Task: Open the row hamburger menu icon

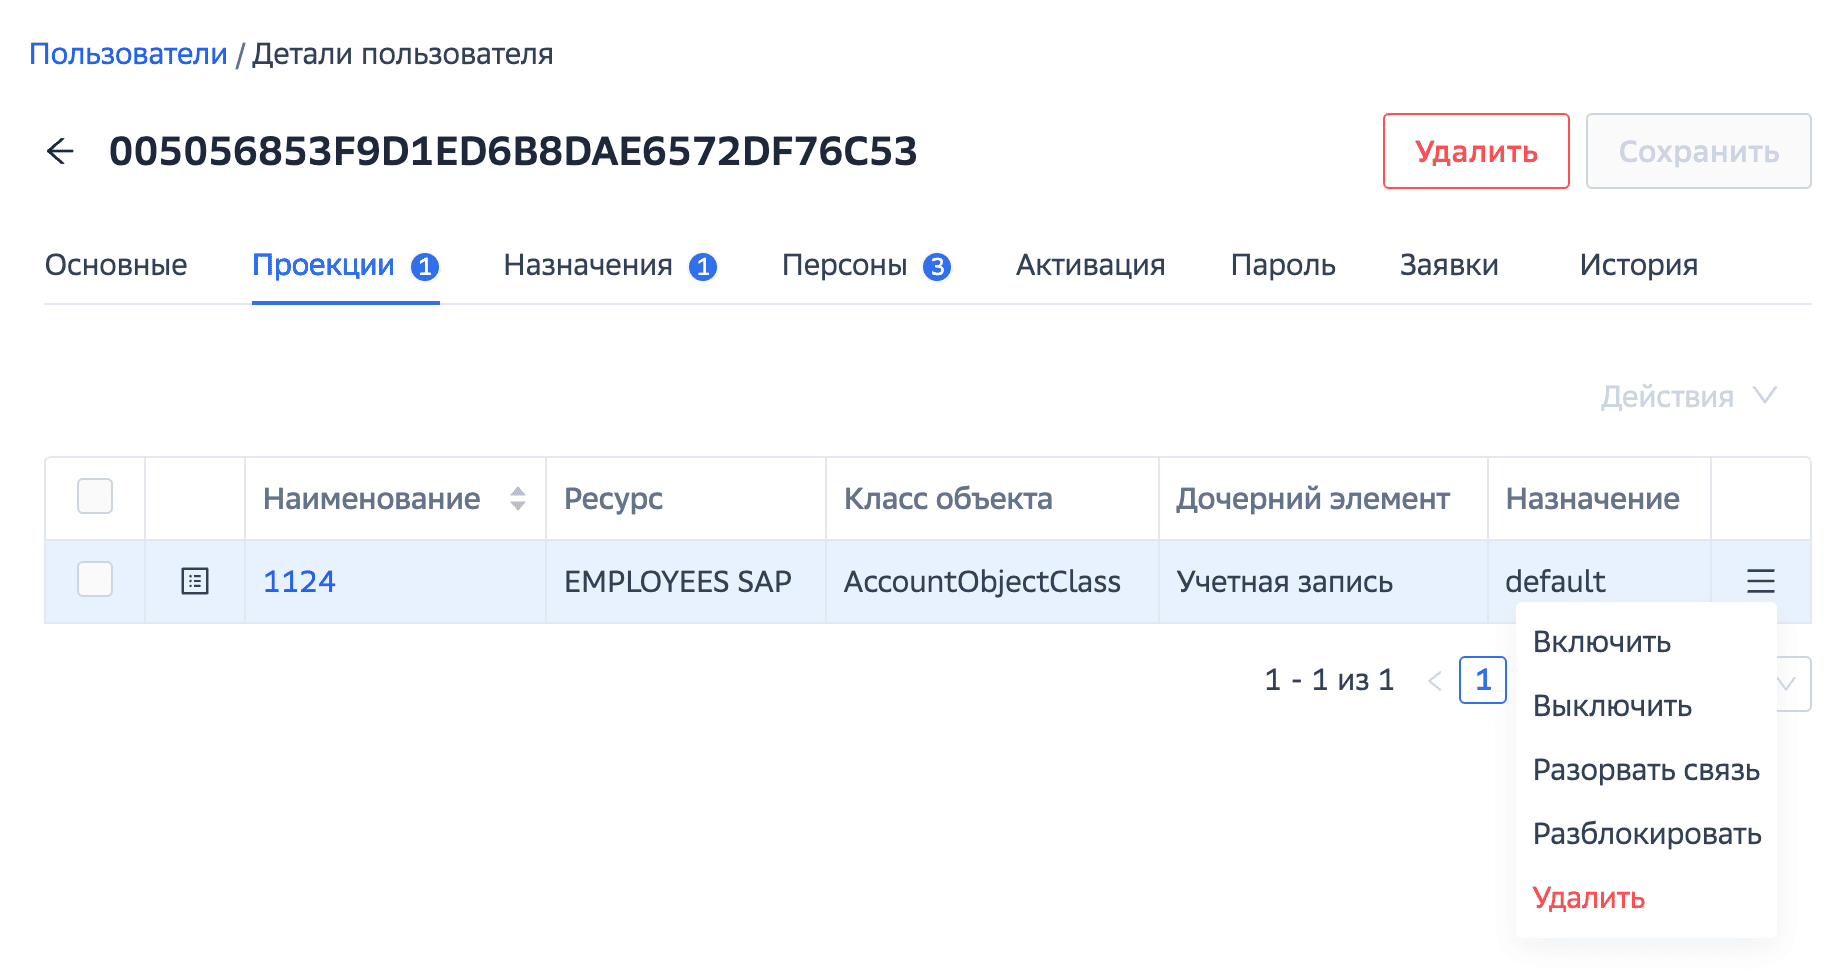Action: tap(1760, 581)
